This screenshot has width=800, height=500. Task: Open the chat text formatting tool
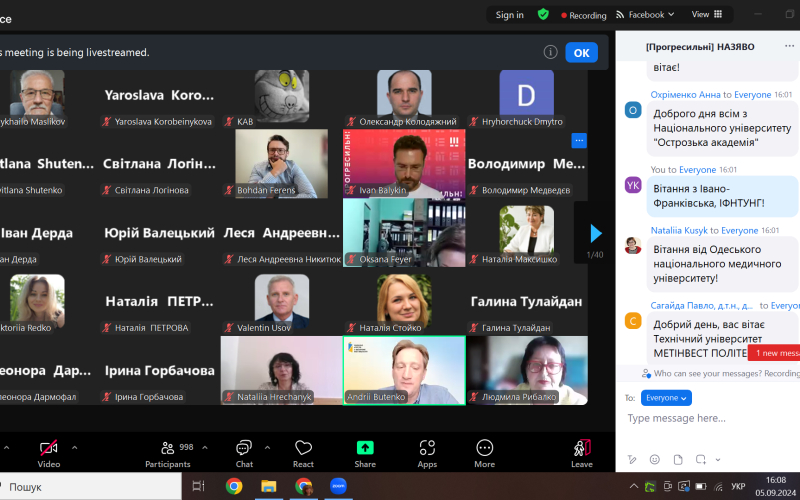[632, 459]
